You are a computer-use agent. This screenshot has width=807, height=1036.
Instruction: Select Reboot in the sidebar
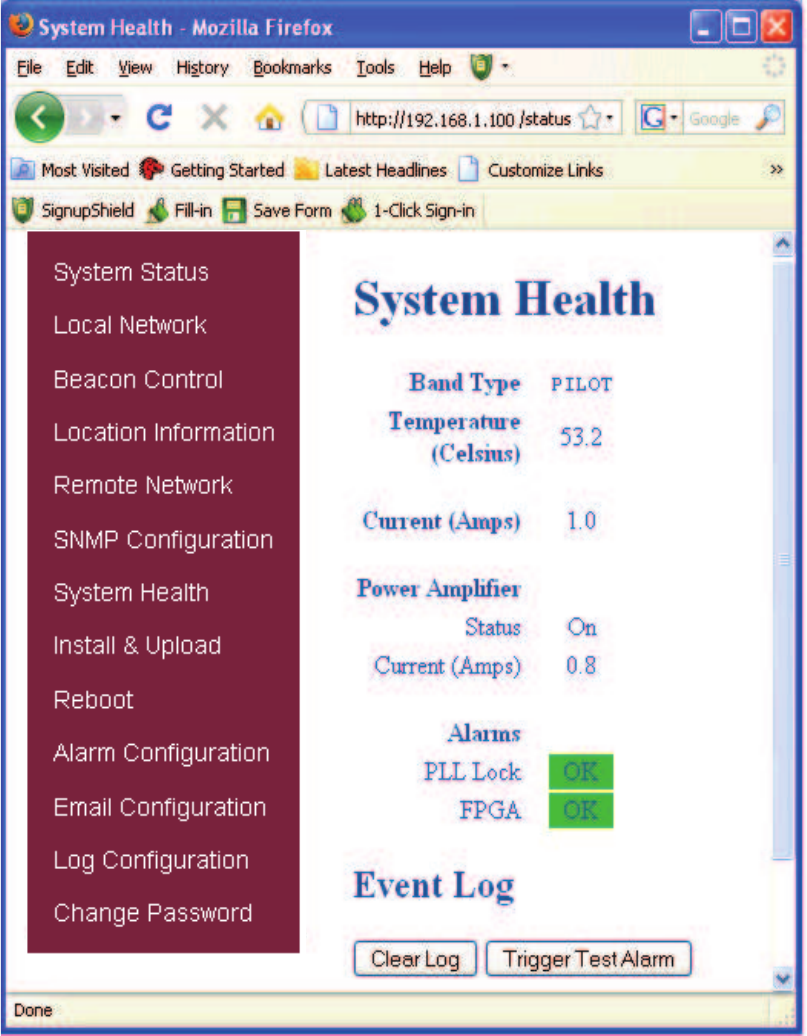[x=93, y=700]
